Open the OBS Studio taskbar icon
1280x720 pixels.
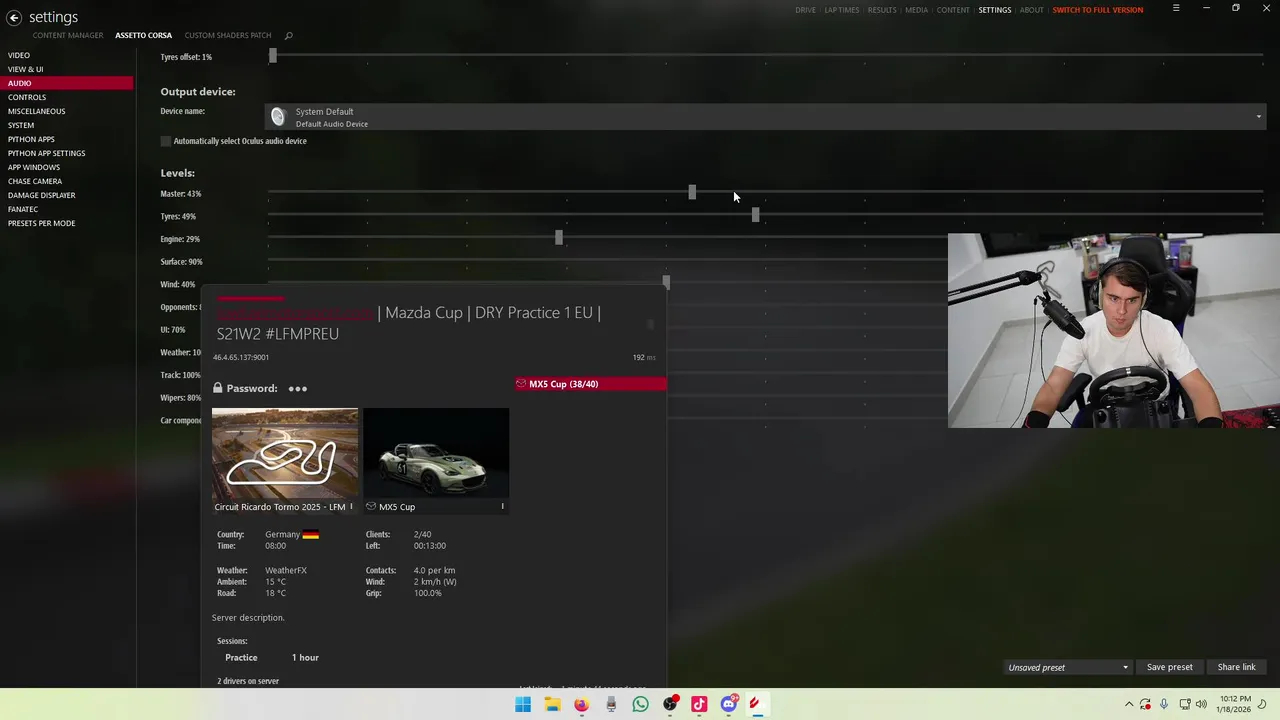coord(670,704)
